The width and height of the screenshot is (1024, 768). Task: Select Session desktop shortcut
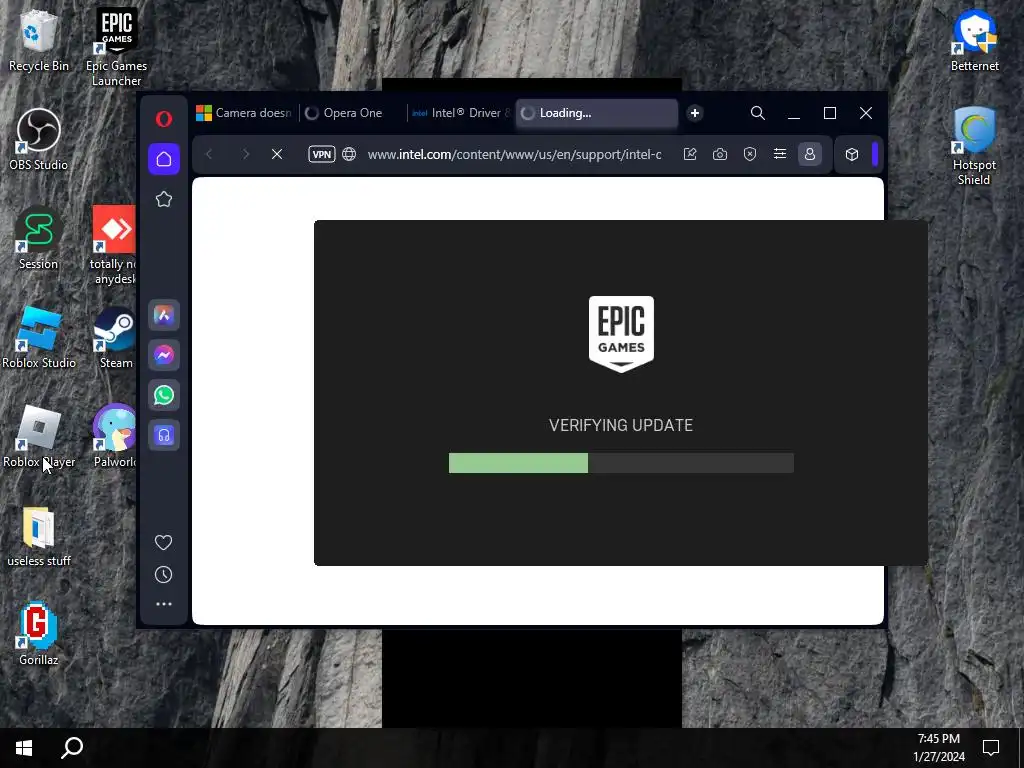click(x=39, y=238)
